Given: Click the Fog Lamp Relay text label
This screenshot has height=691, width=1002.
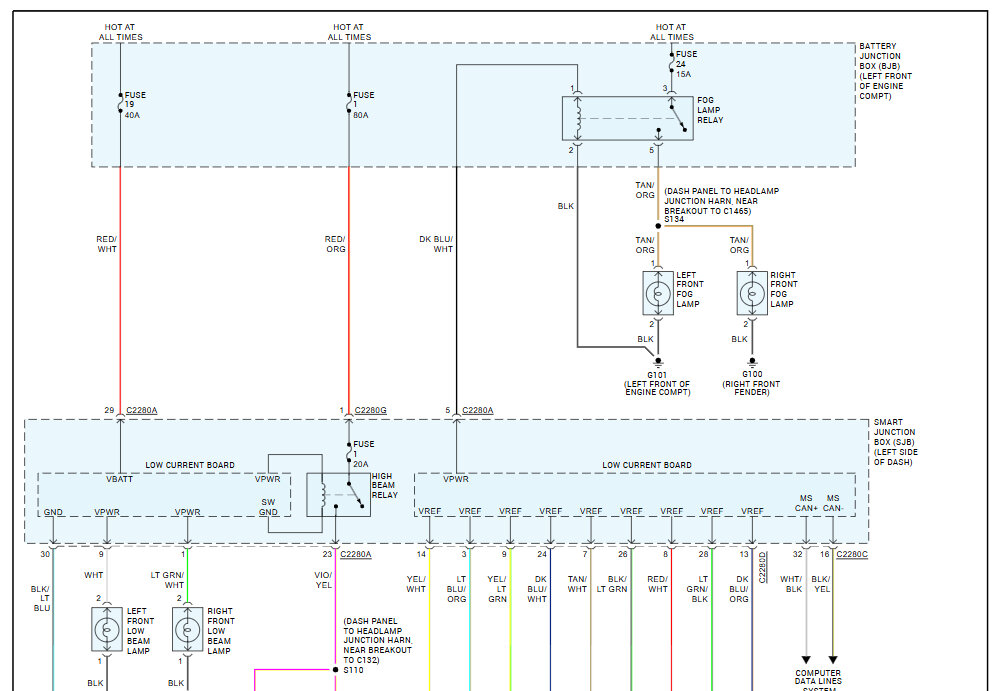Looking at the screenshot, I should tap(710, 110).
